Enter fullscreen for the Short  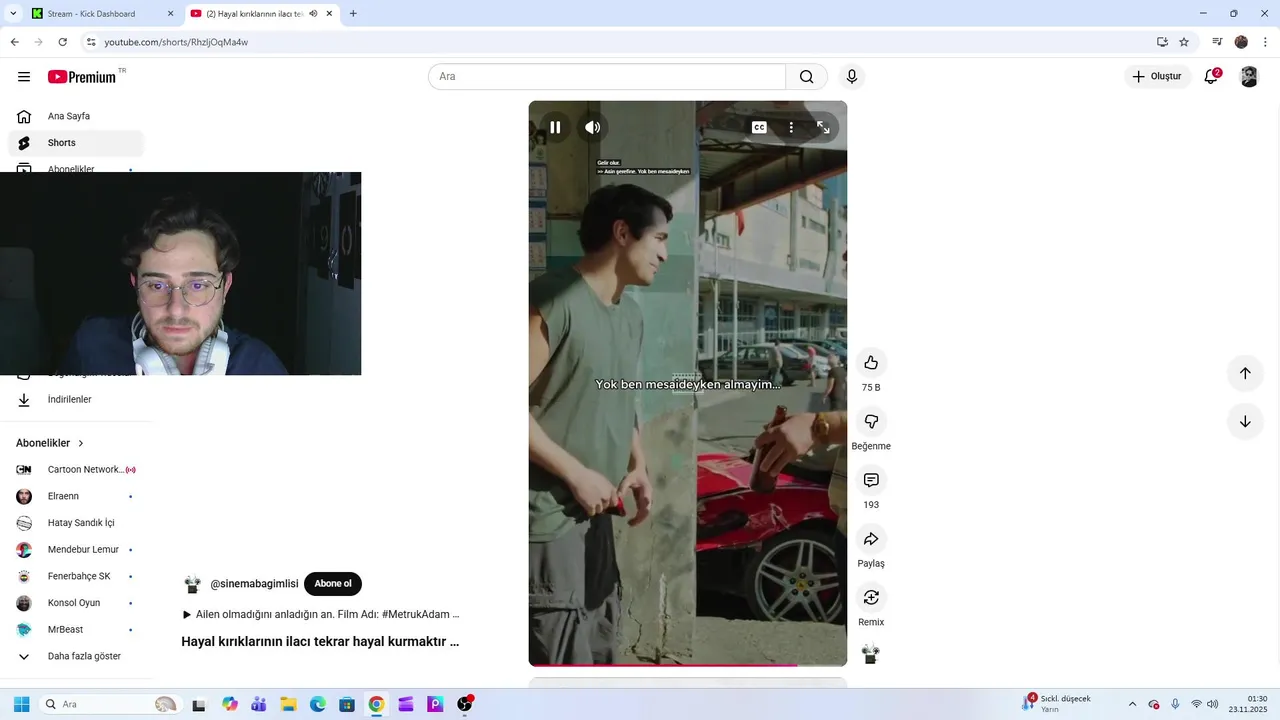[x=823, y=127]
